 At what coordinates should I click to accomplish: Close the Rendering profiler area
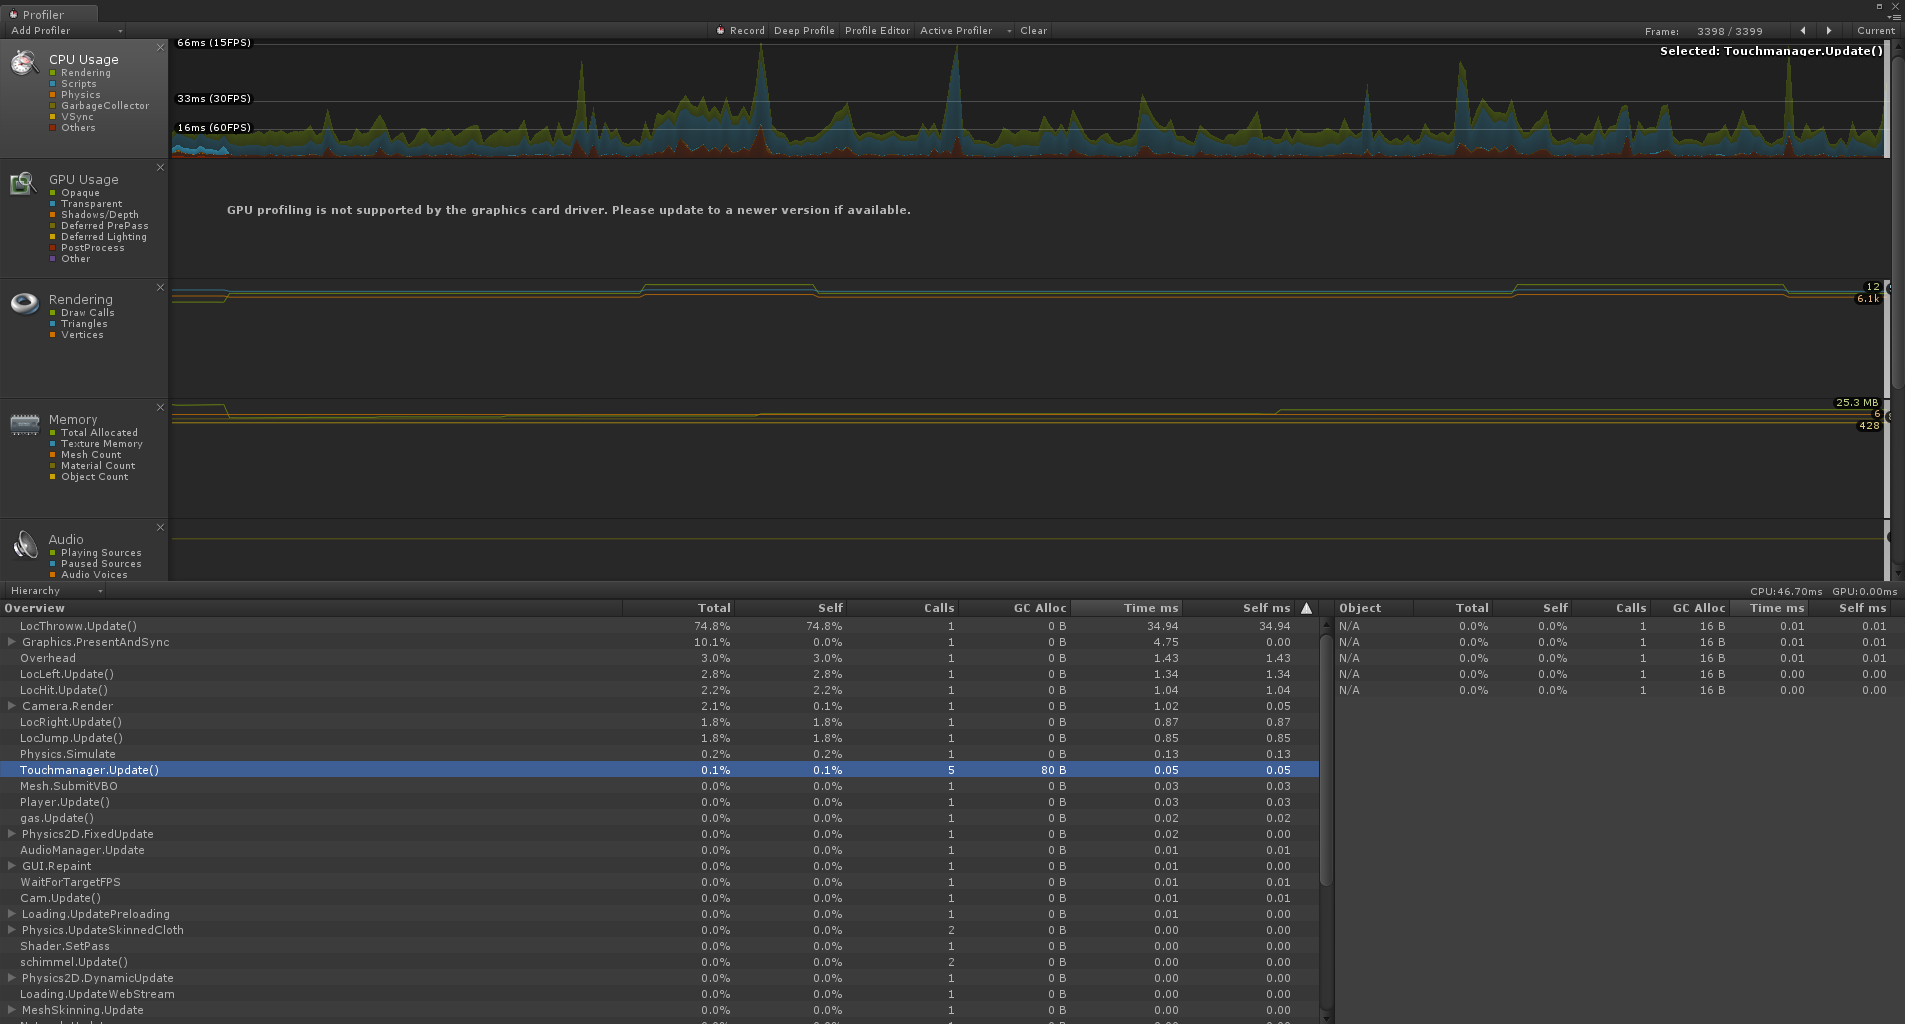(x=160, y=287)
